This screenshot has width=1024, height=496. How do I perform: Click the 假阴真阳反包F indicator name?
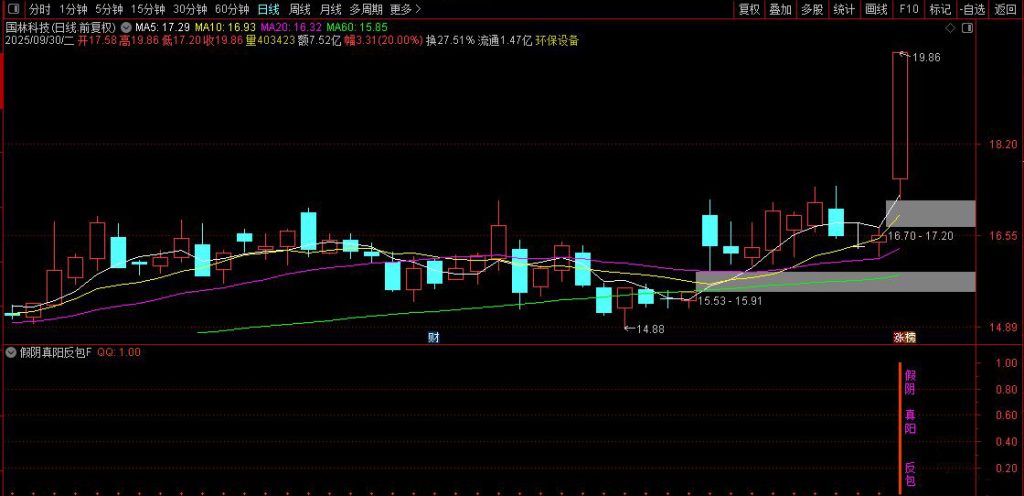pos(56,352)
